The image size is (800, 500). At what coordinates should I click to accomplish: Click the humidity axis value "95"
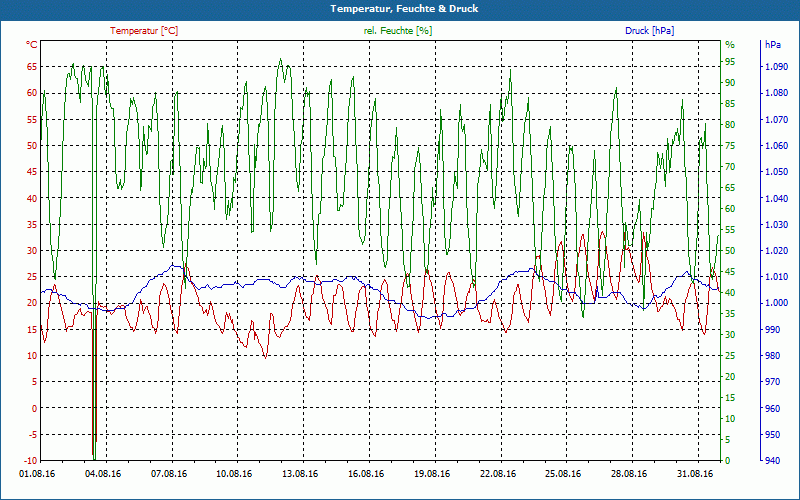[731, 62]
